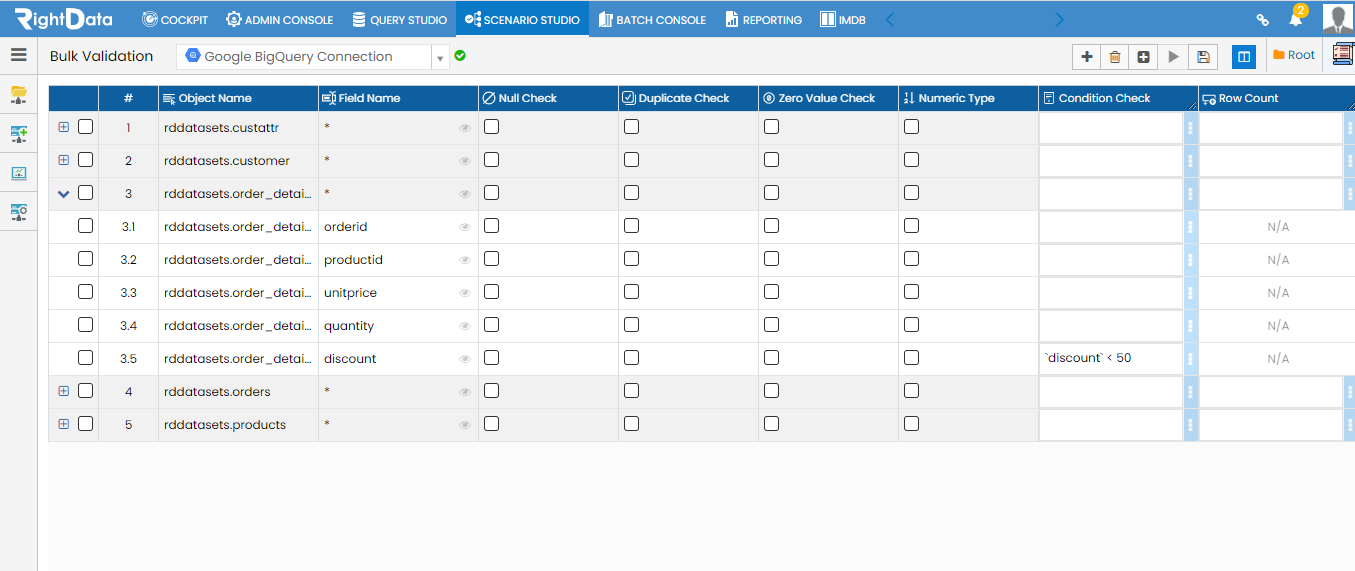Image resolution: width=1355 pixels, height=571 pixels.
Task: Open the hamburger menu icon
Action: click(19, 55)
